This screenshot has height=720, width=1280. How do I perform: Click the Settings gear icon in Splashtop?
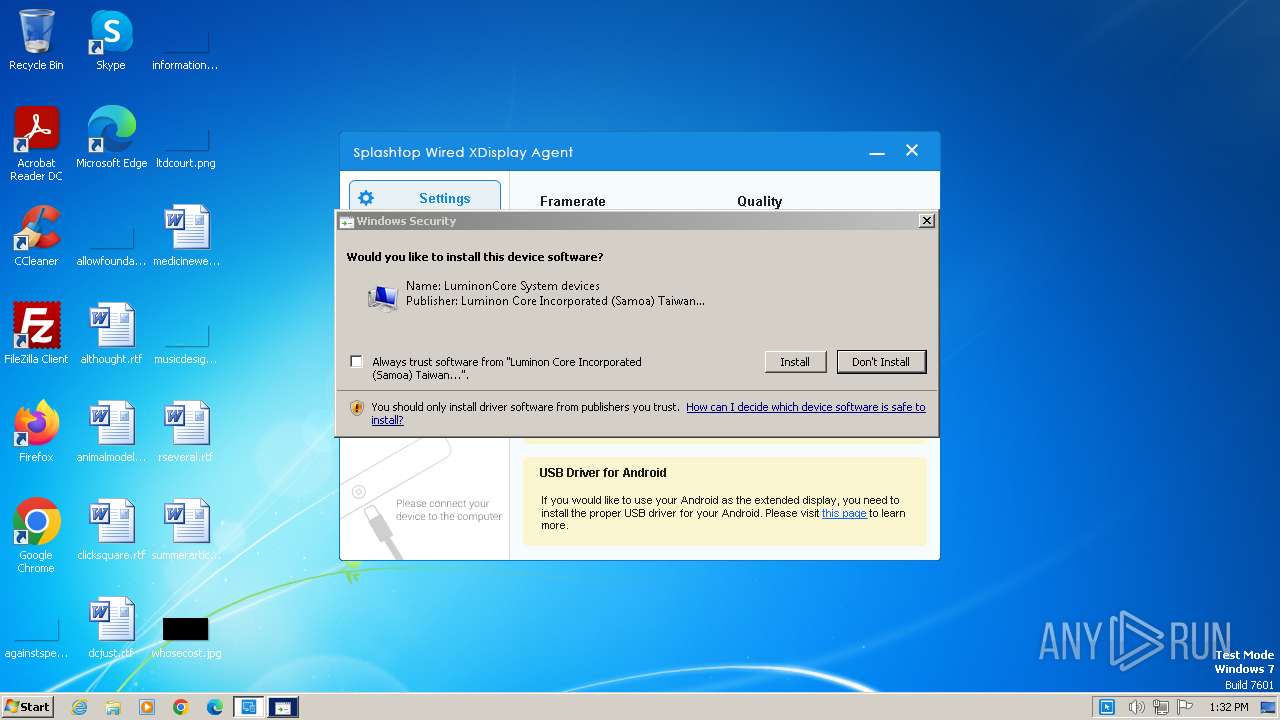pyautogui.click(x=366, y=198)
